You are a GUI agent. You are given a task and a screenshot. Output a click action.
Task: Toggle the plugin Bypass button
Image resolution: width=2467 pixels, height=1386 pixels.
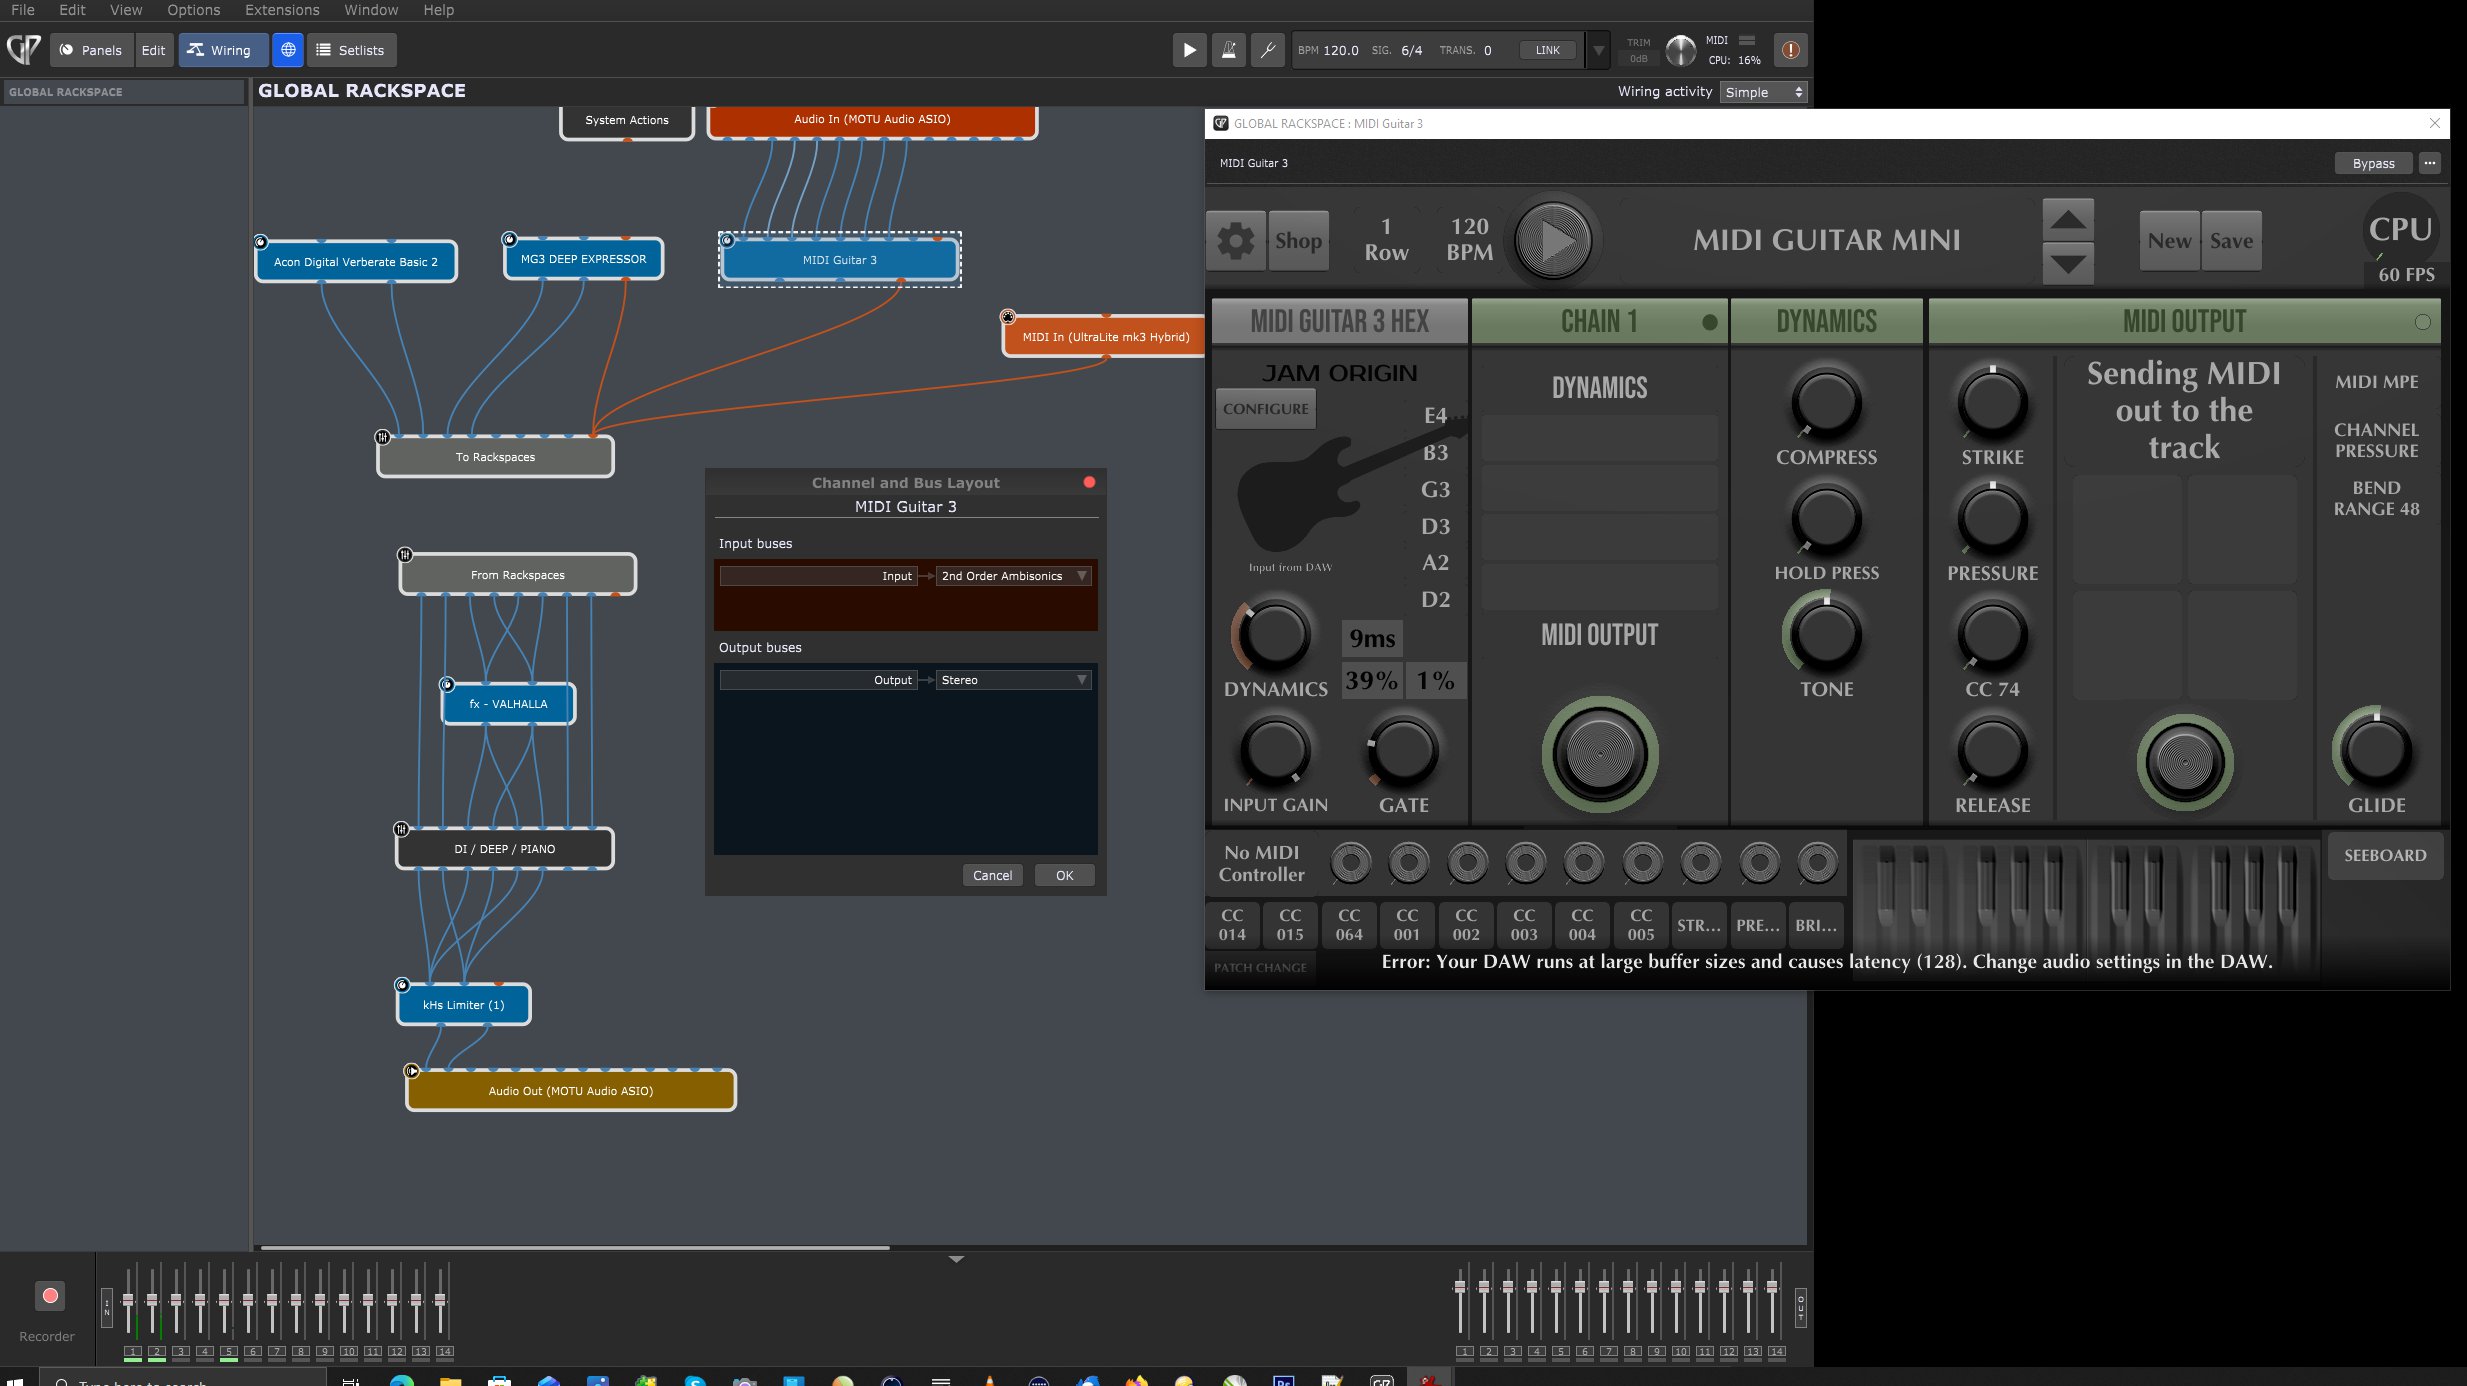(2373, 163)
